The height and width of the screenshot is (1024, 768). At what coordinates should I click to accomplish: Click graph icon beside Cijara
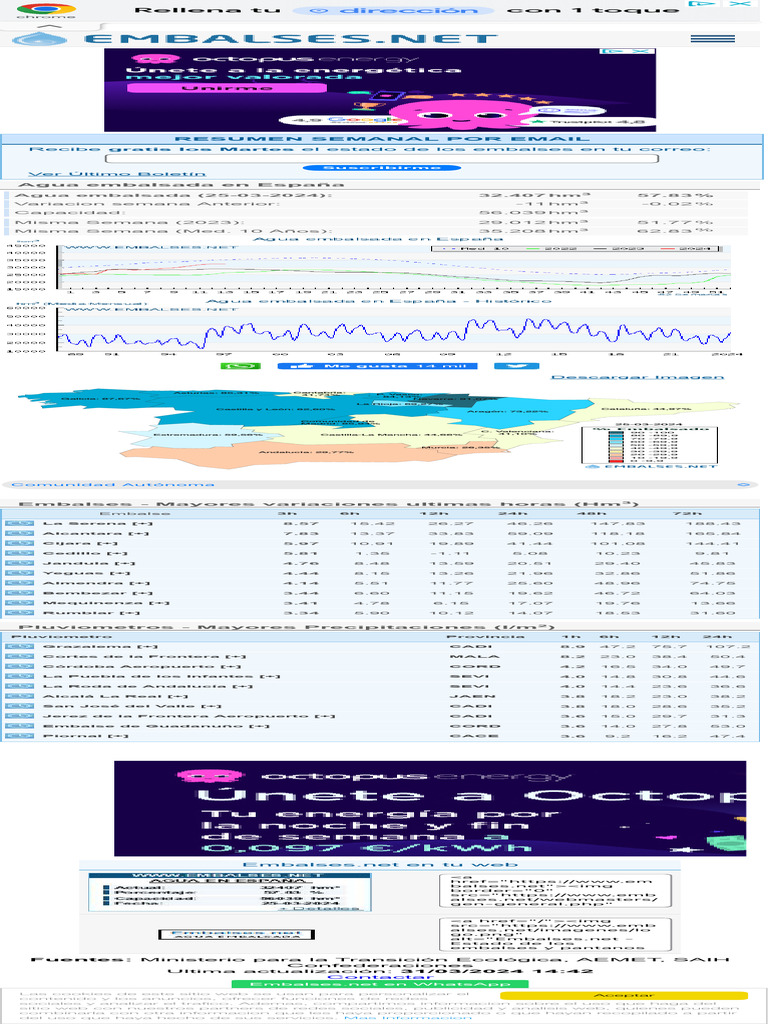(x=19, y=543)
